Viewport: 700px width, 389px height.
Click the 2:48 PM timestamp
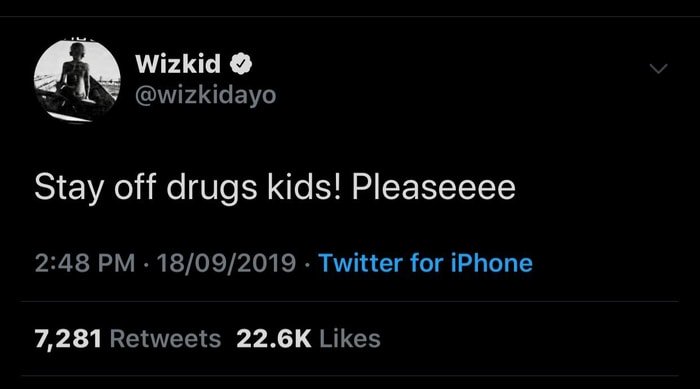coord(85,263)
